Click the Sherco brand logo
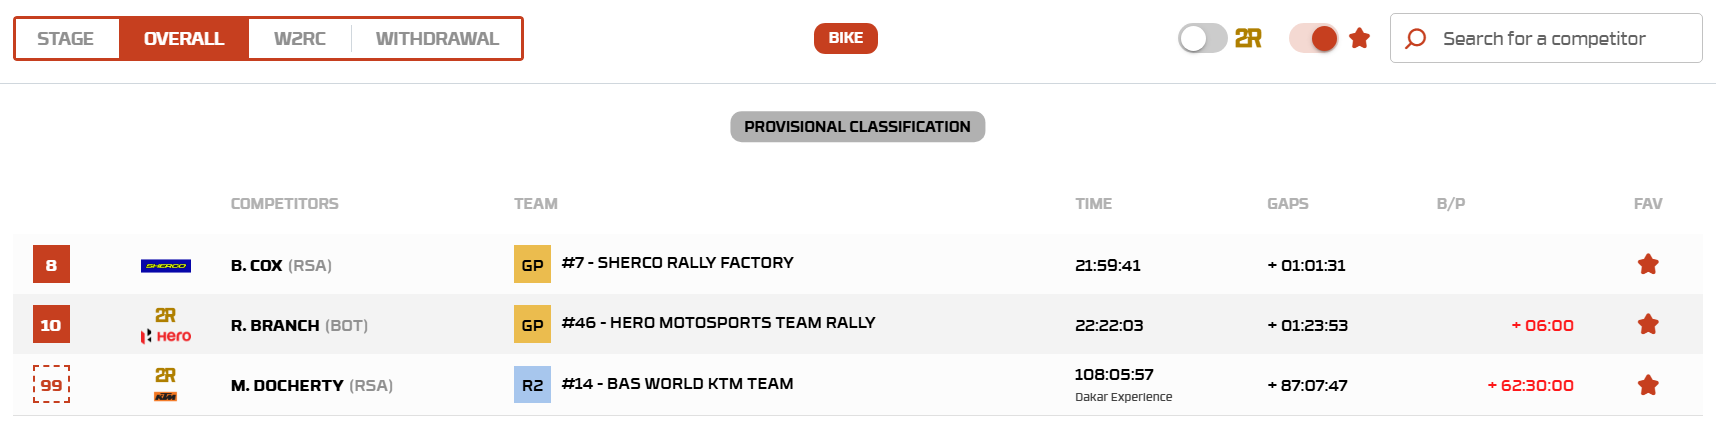 [166, 266]
